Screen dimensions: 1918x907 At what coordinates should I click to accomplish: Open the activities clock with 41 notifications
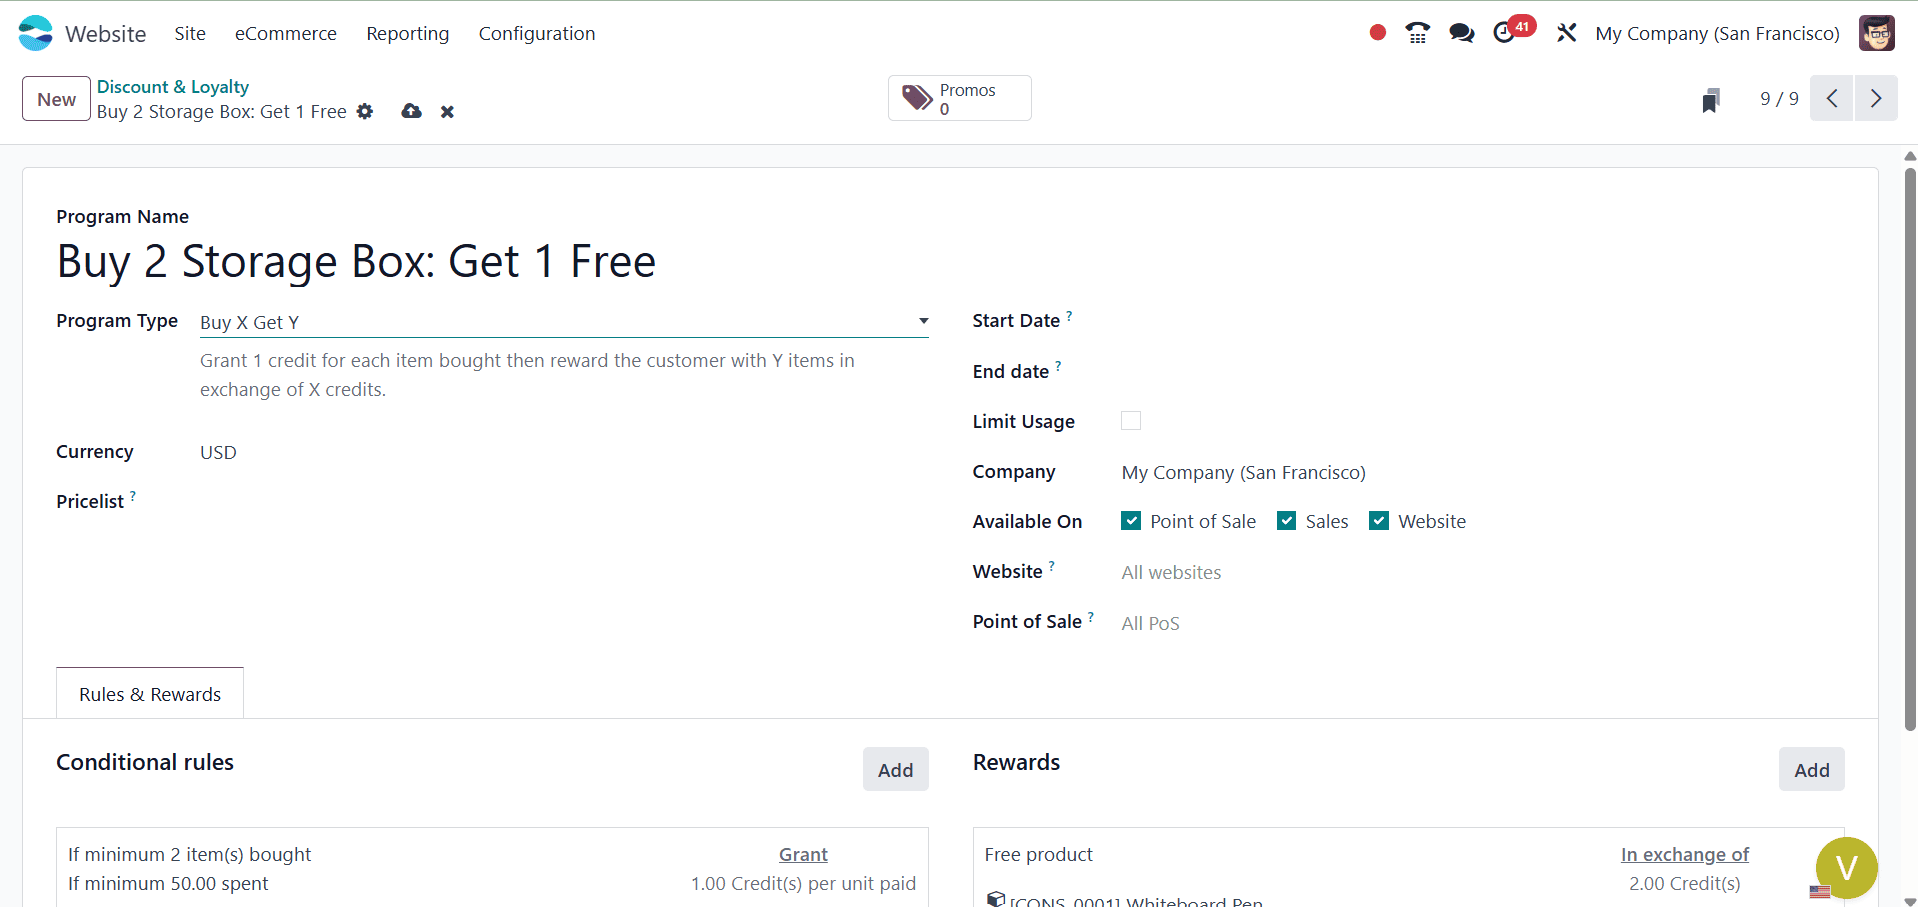[x=1506, y=32]
